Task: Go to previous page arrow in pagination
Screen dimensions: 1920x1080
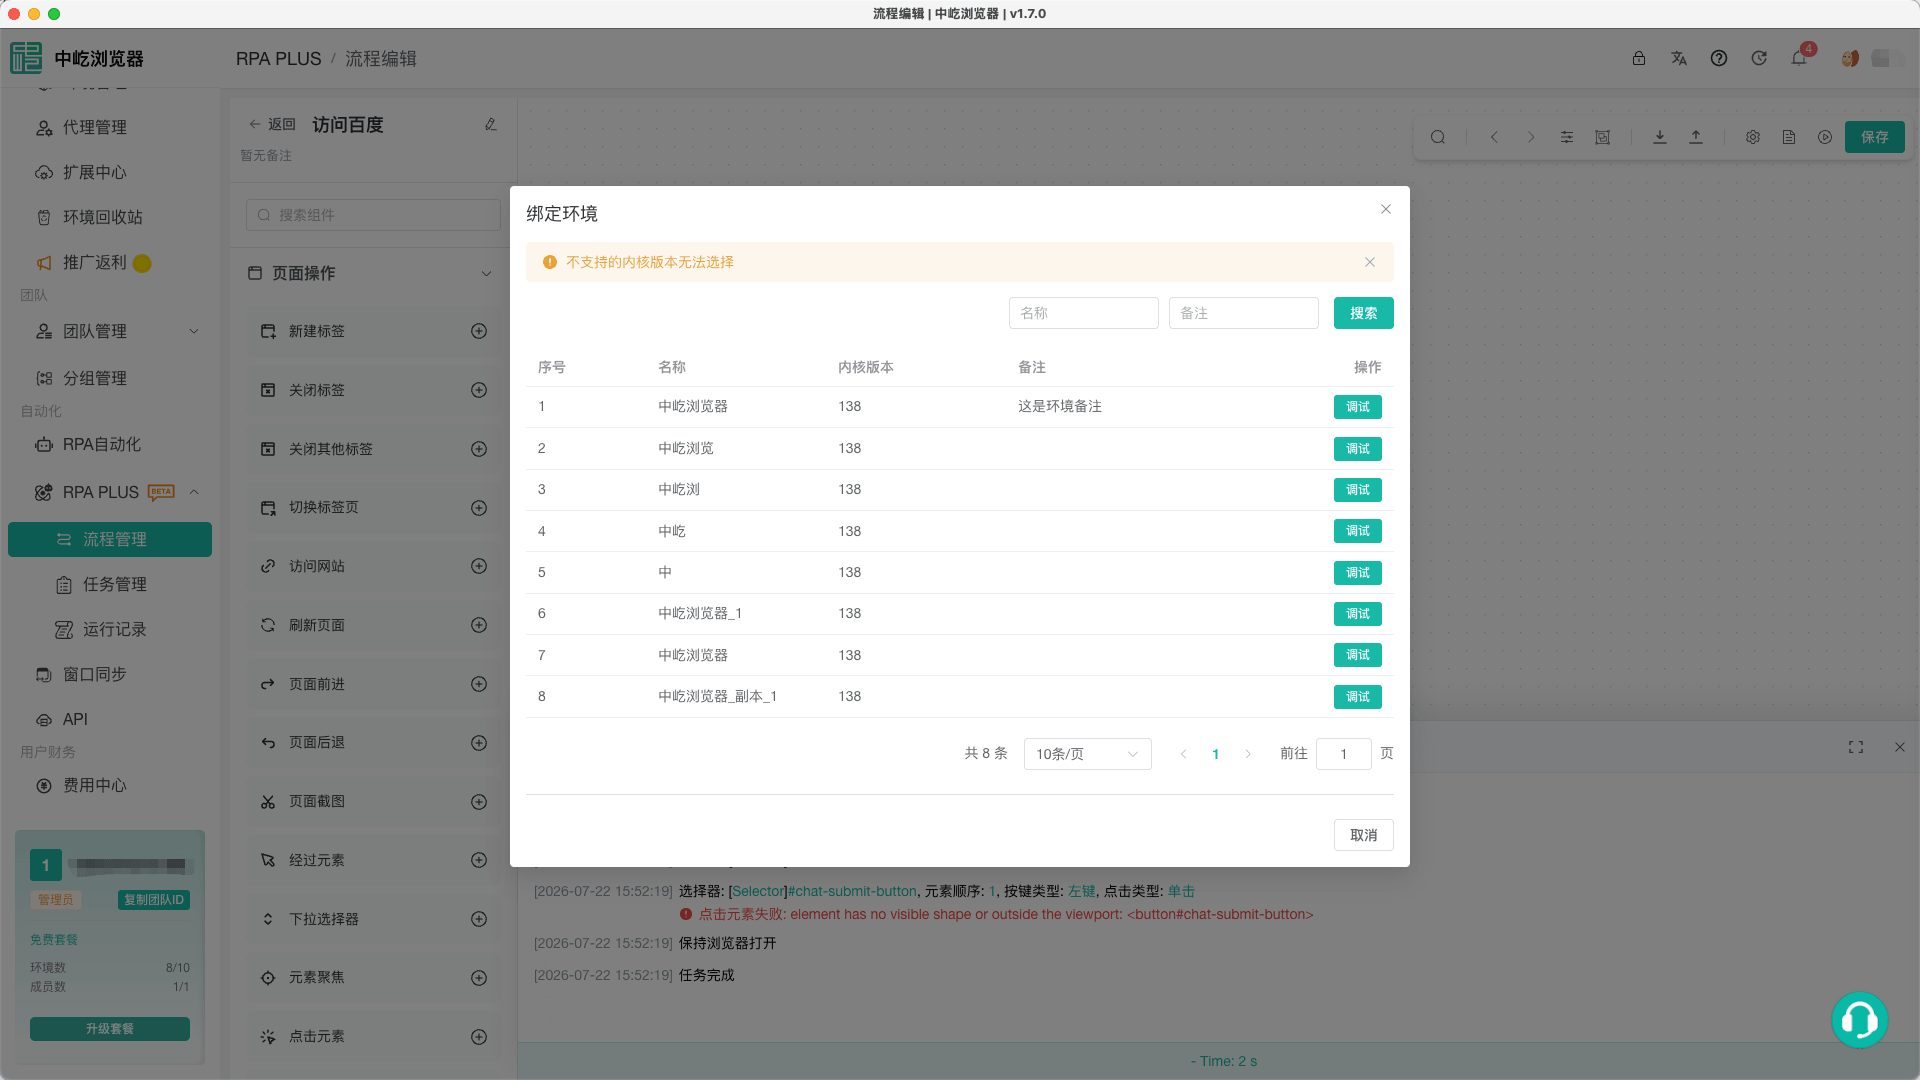Action: coord(1184,754)
